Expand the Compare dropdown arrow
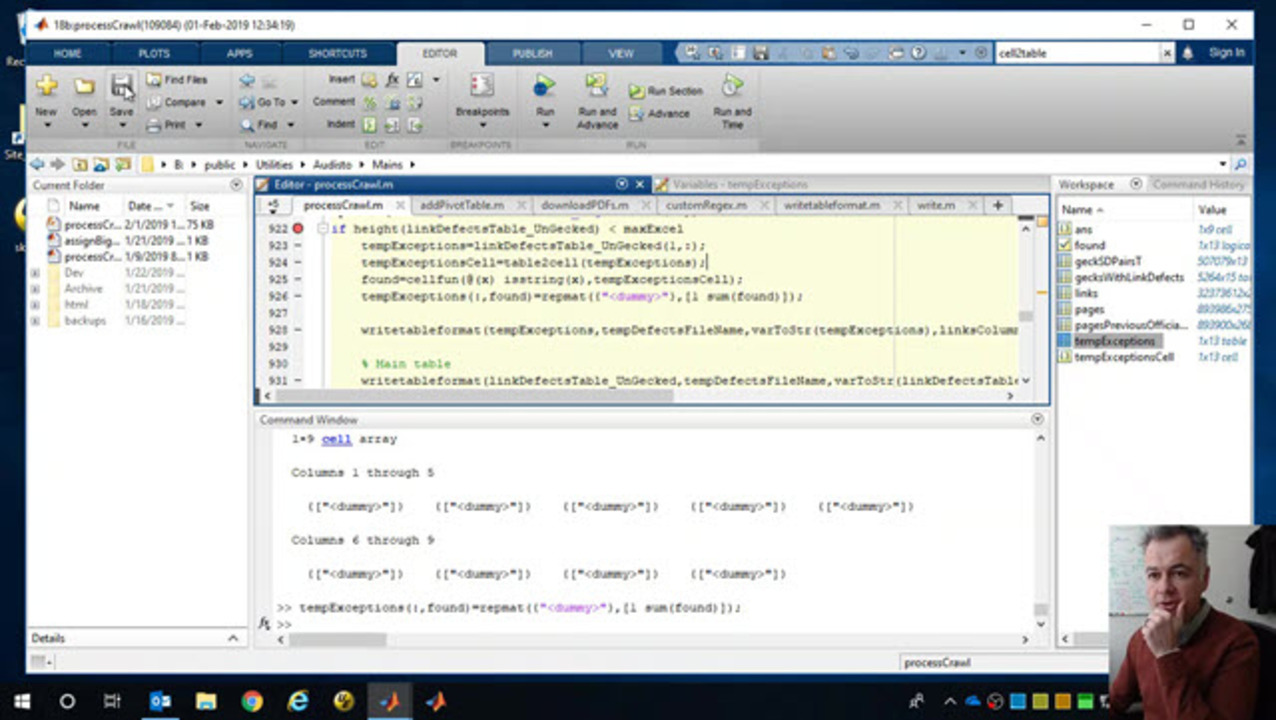The width and height of the screenshot is (1276, 720). (219, 102)
